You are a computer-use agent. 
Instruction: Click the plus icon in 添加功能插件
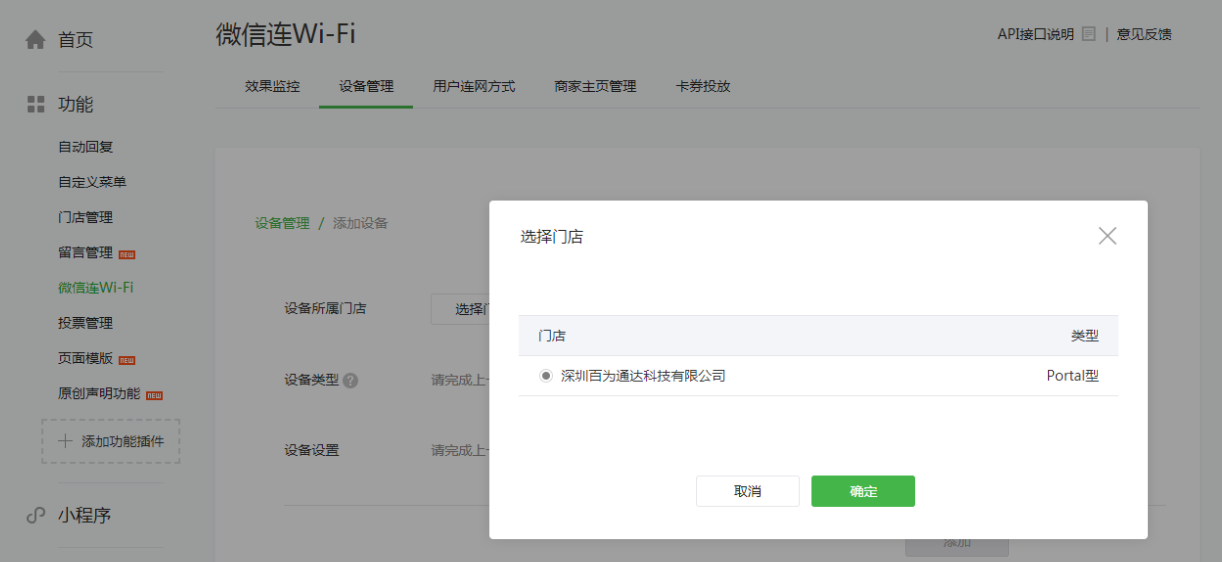click(x=65, y=441)
